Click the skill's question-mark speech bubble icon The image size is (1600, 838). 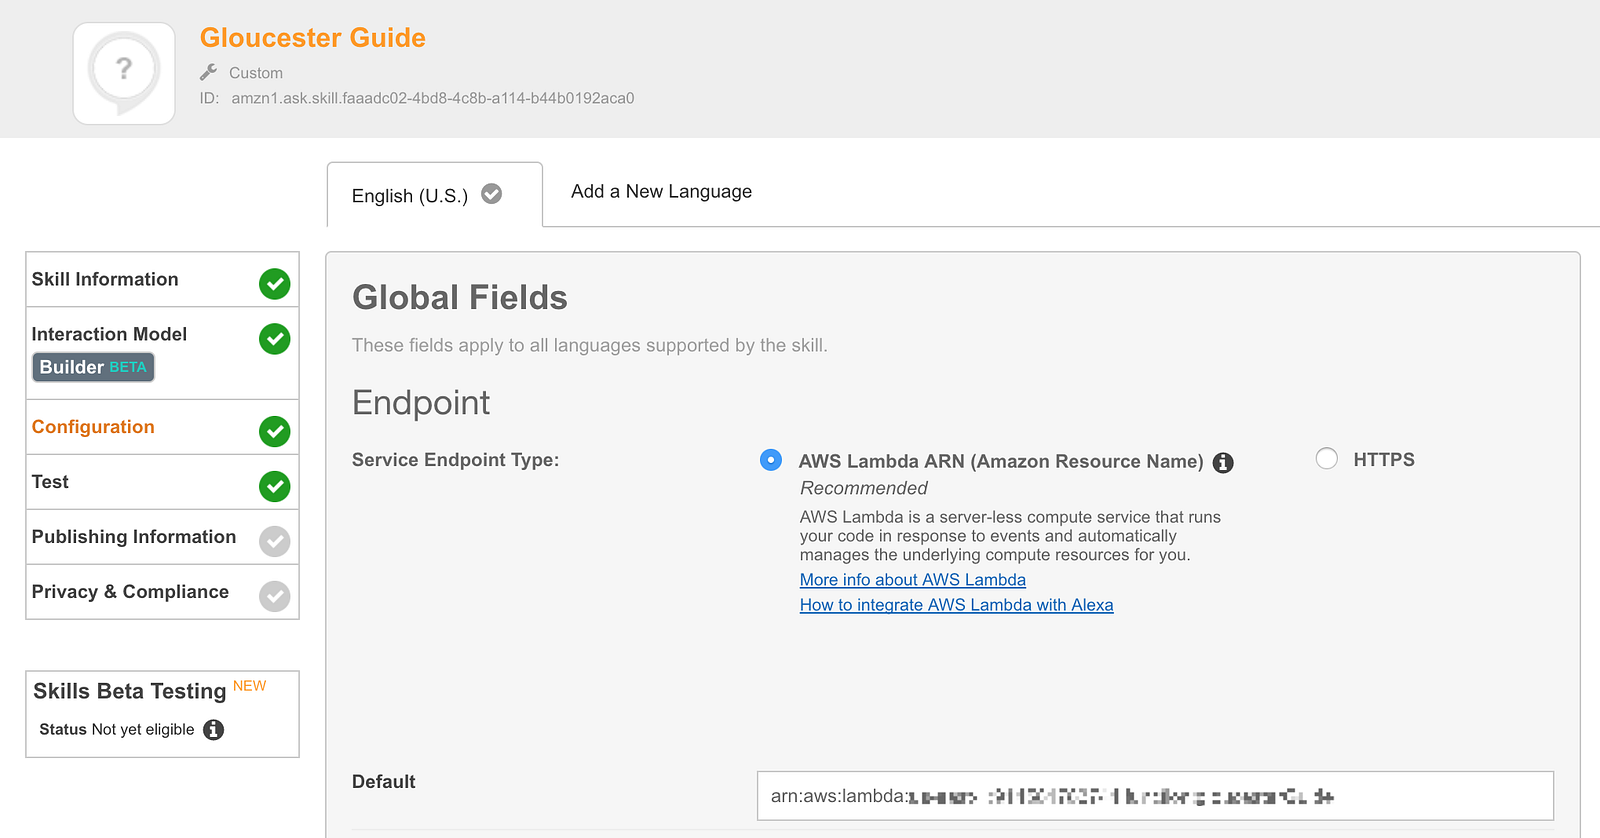pyautogui.click(x=124, y=73)
